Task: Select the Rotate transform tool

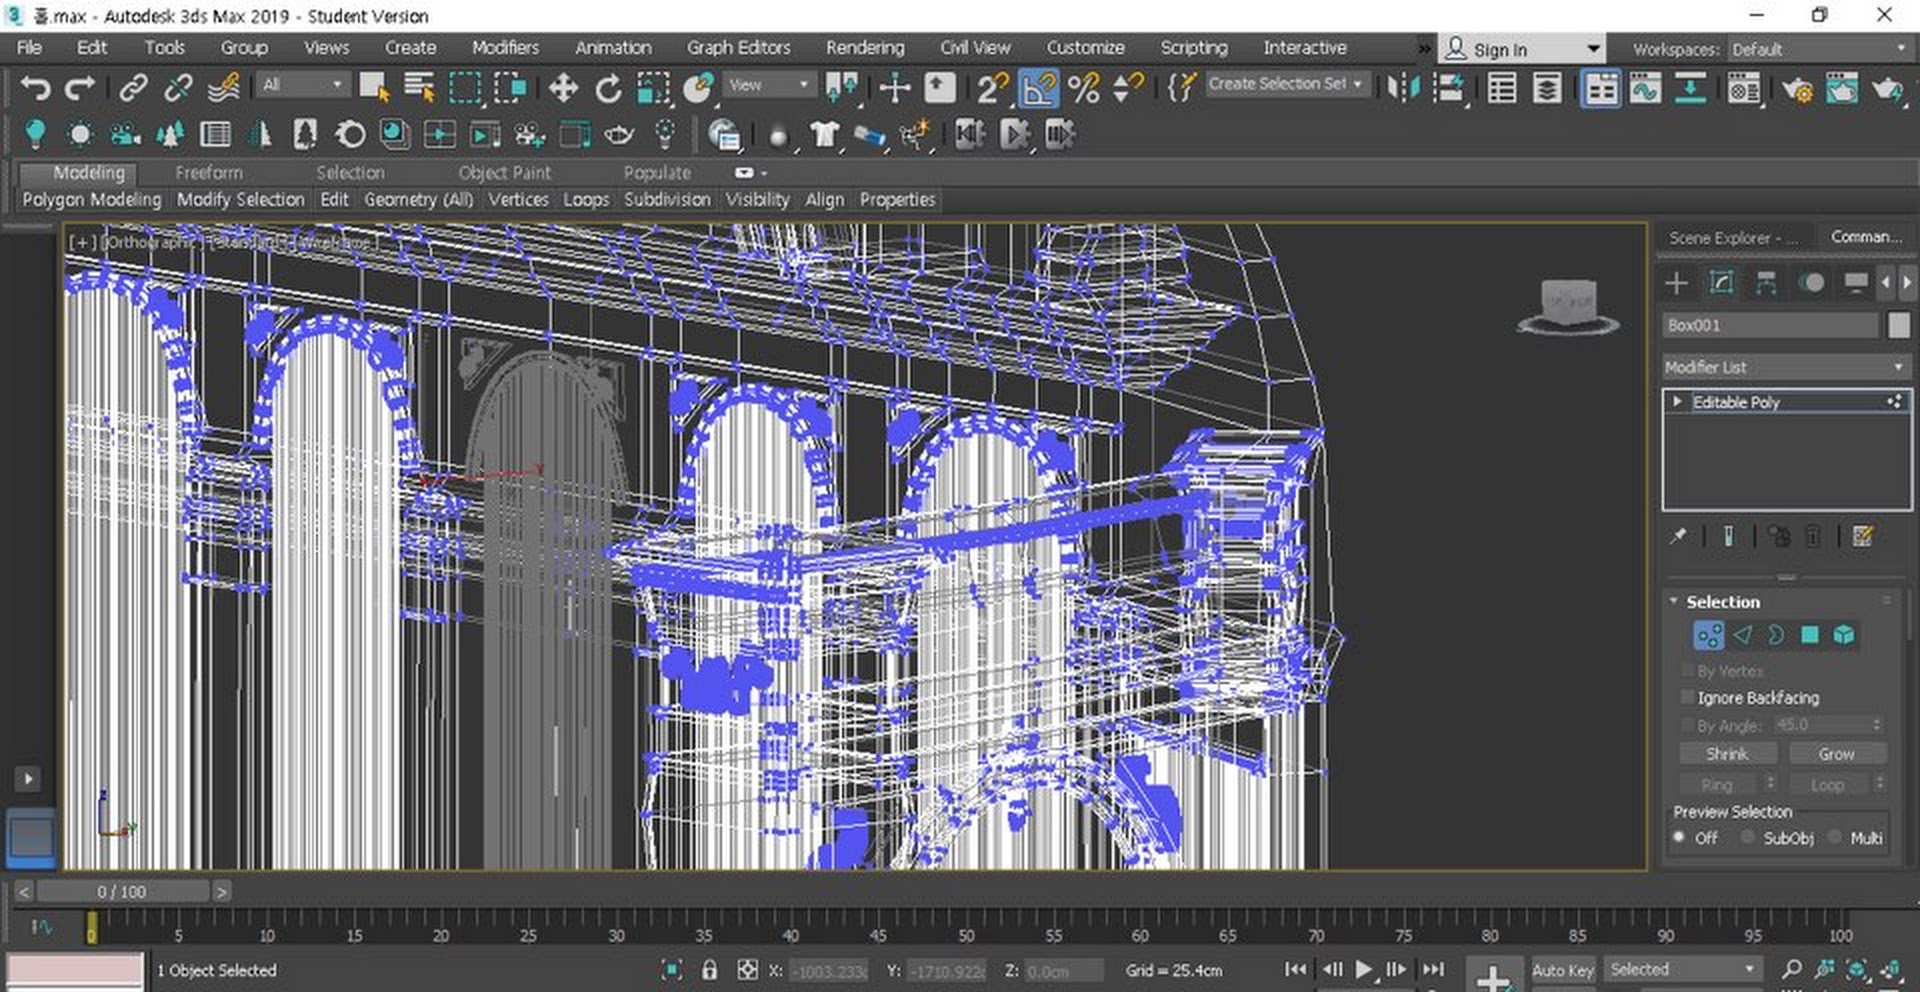Action: (x=608, y=88)
